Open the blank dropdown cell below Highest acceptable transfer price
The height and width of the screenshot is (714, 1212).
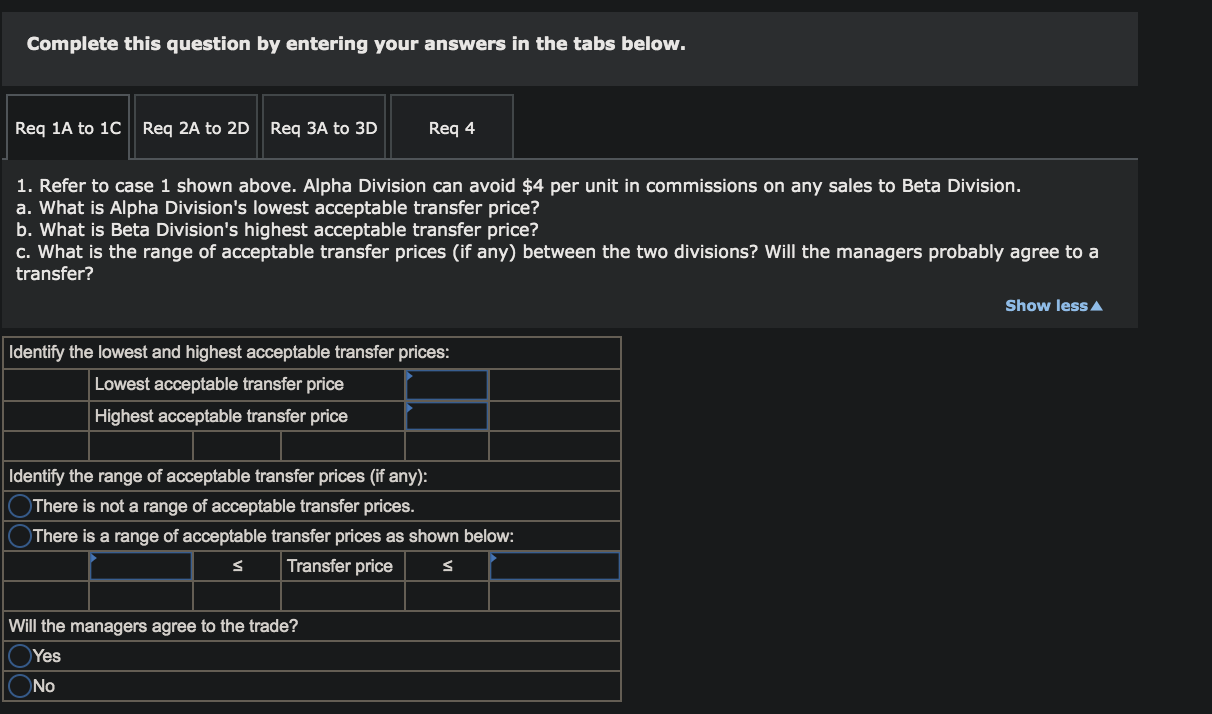click(446, 445)
